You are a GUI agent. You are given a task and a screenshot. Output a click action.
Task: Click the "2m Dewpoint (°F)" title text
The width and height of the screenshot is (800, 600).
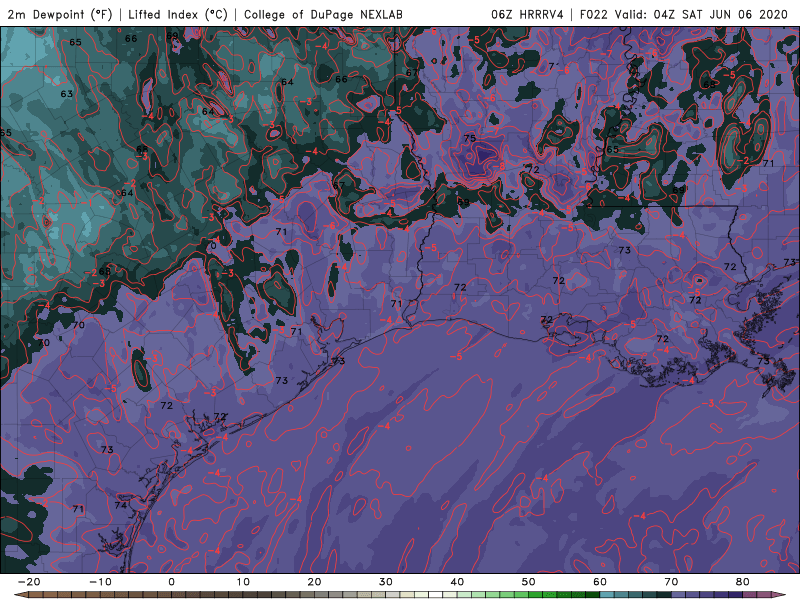59,14
